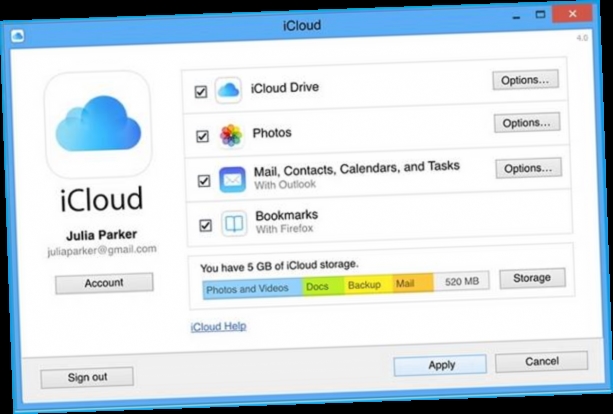Open the Account button
Viewport: 613px width, 414px height.
click(104, 283)
